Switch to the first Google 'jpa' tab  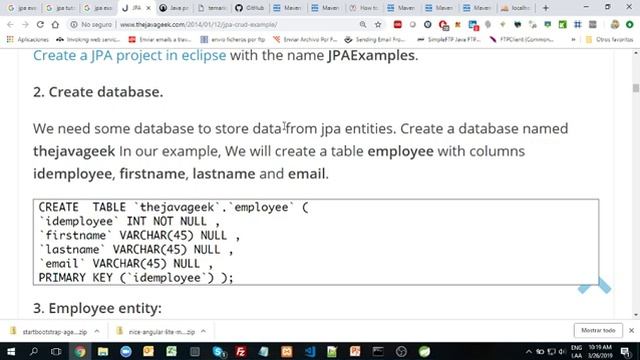21,8
